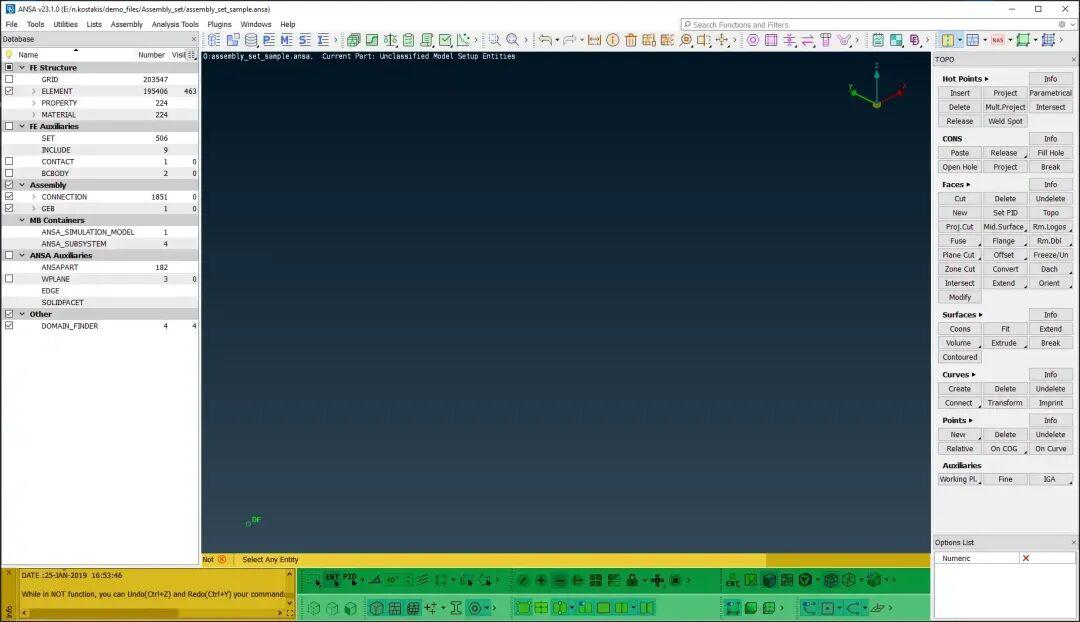Collapse the MB Containers group
This screenshot has height=622, width=1080.
[22, 220]
